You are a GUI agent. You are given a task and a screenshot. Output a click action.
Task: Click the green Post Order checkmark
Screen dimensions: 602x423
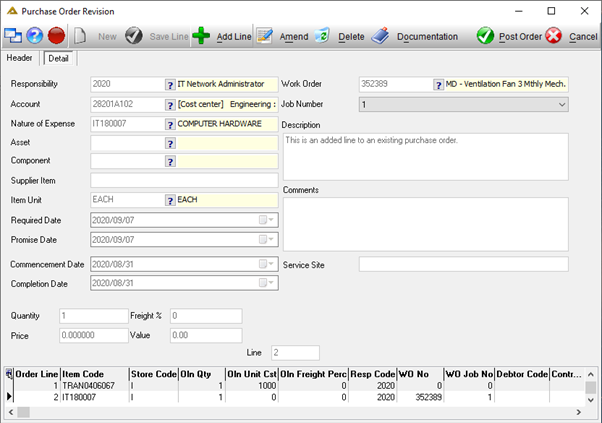(x=485, y=36)
